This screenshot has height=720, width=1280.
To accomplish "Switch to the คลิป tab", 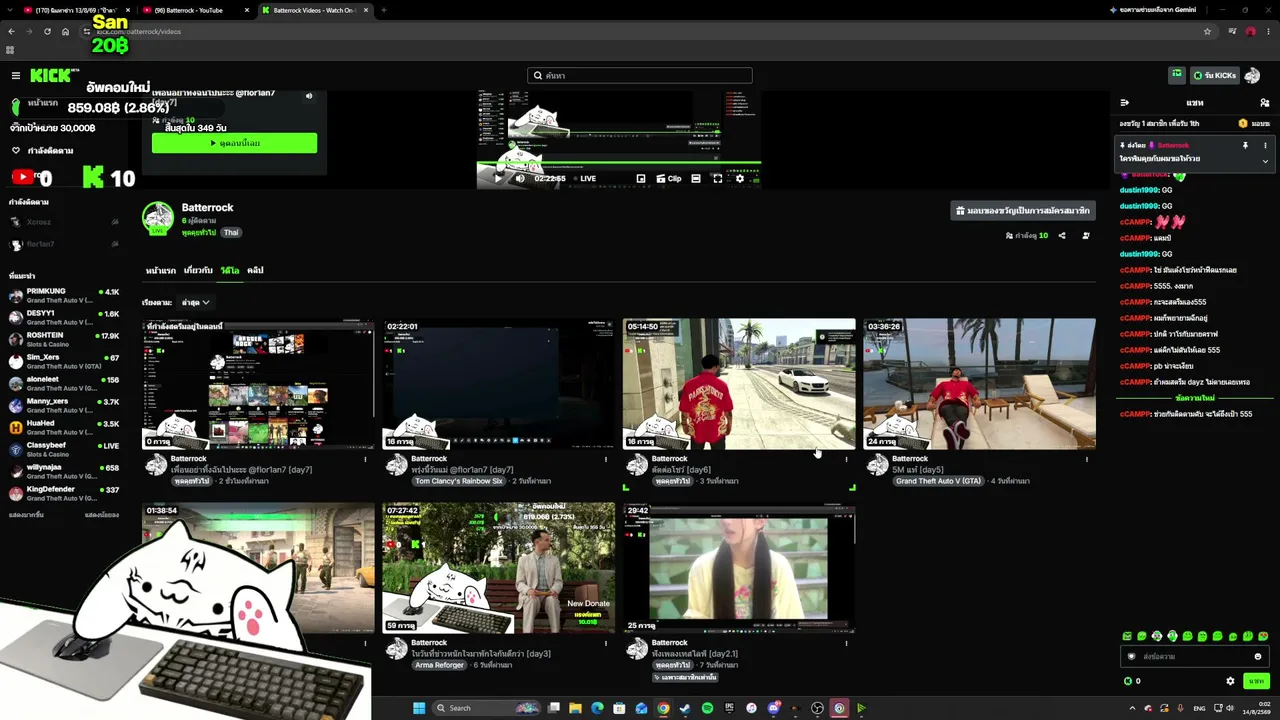I will [255, 271].
